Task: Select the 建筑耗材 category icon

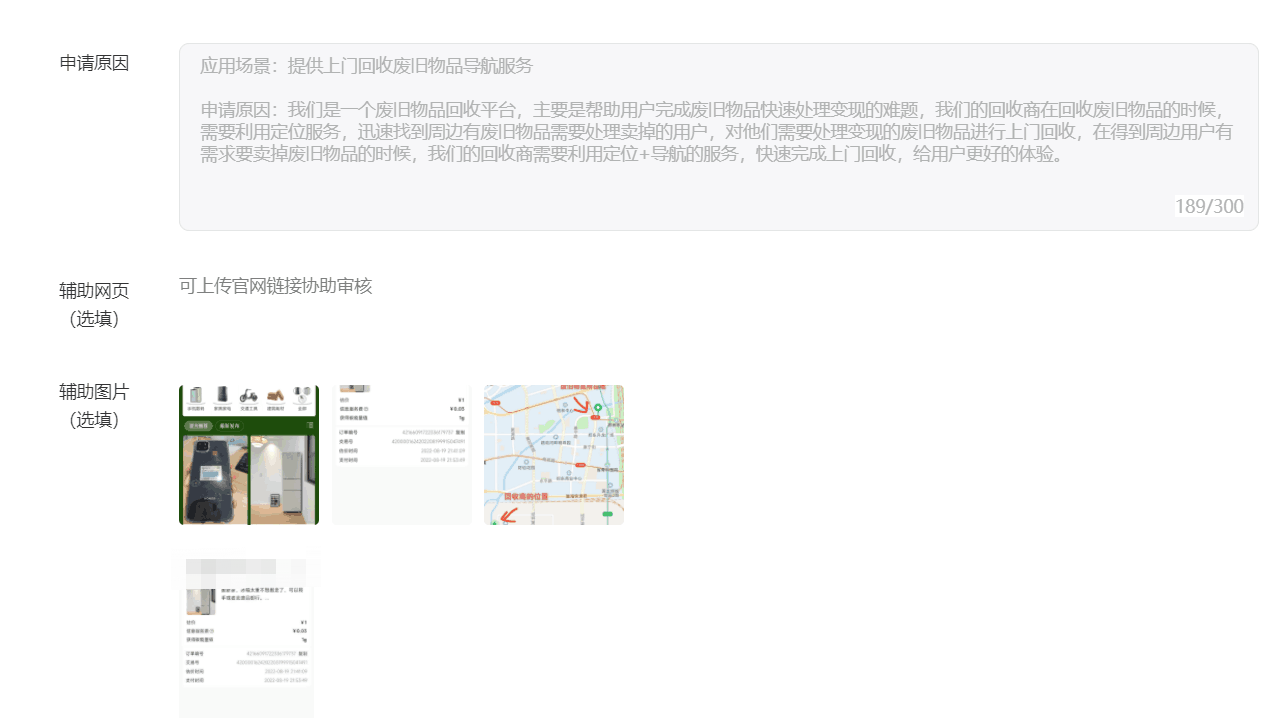Action: point(275,397)
